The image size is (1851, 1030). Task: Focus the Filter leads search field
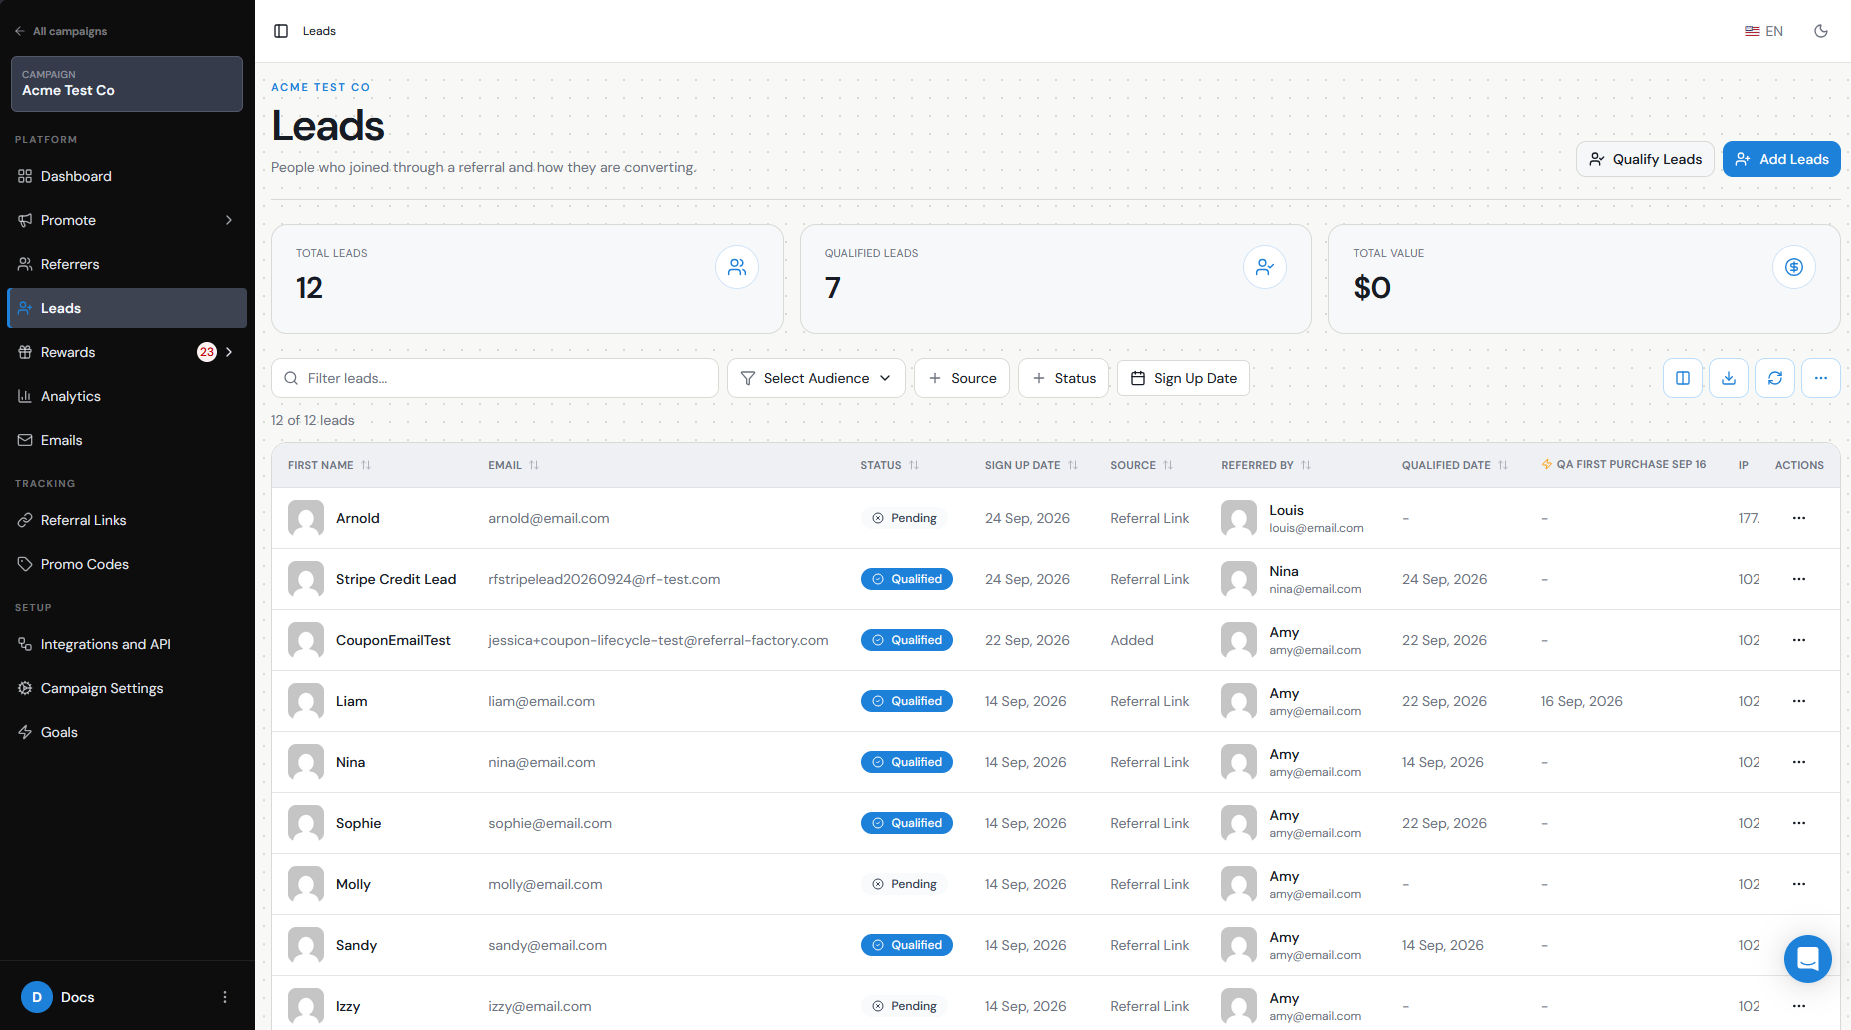[x=495, y=378]
